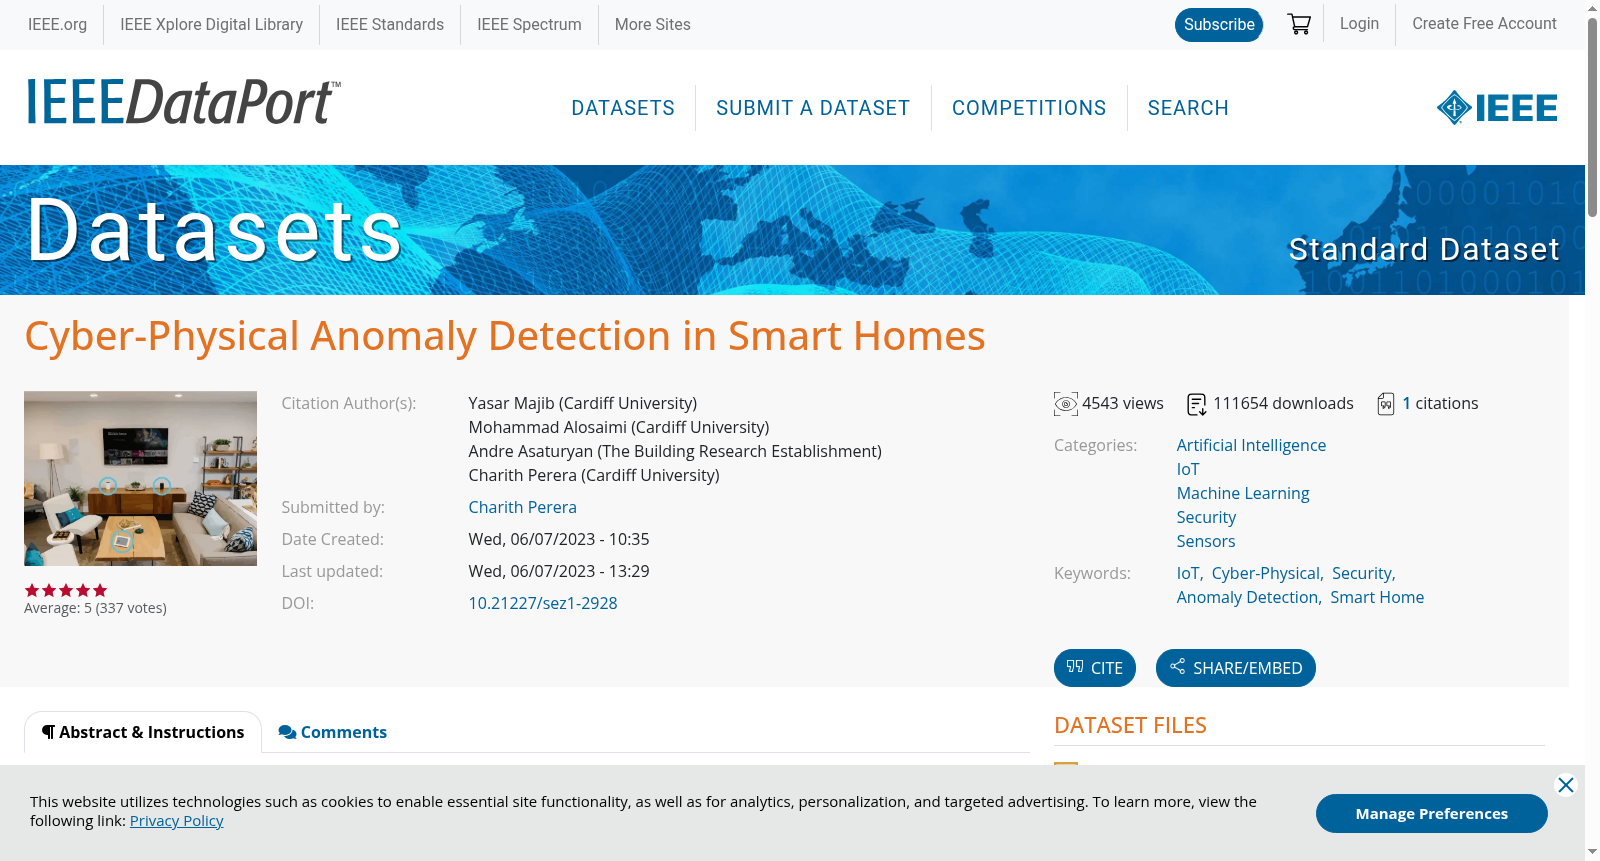This screenshot has height=861, width=1600.
Task: Click author Andre Asaturyan entry
Action: [x=675, y=451]
